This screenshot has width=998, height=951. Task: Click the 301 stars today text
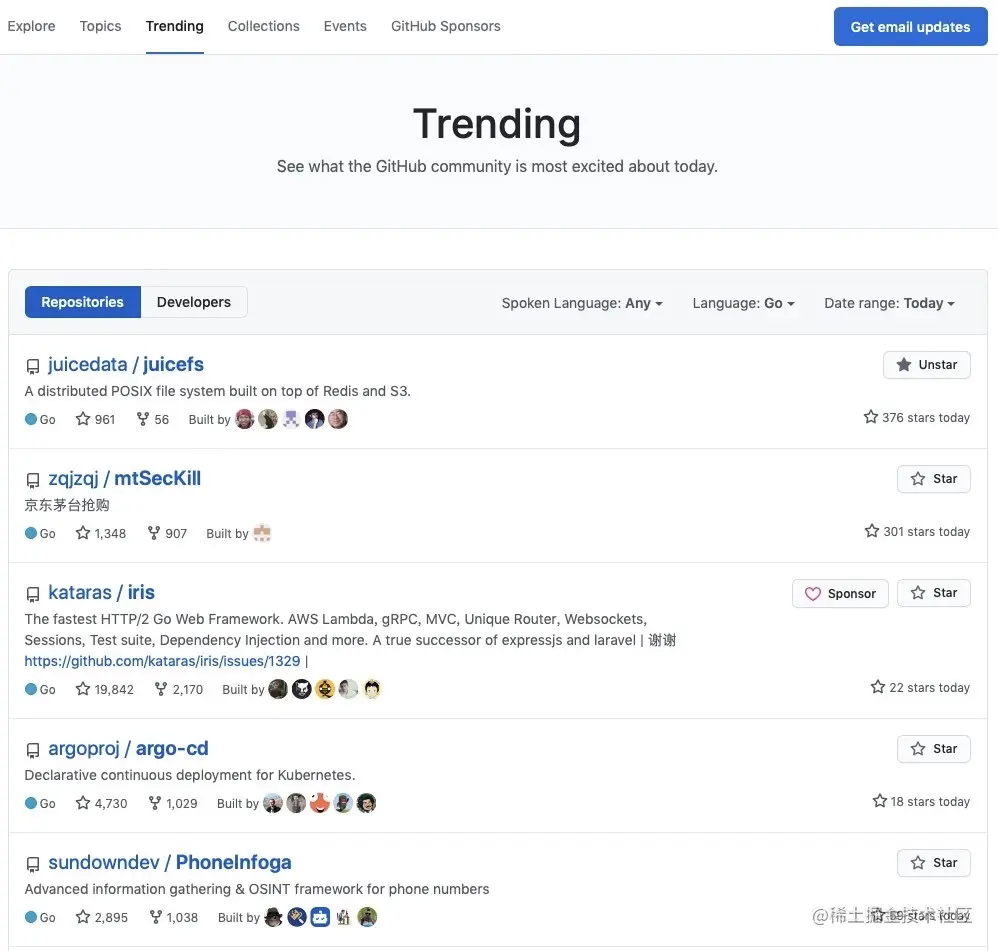(917, 531)
